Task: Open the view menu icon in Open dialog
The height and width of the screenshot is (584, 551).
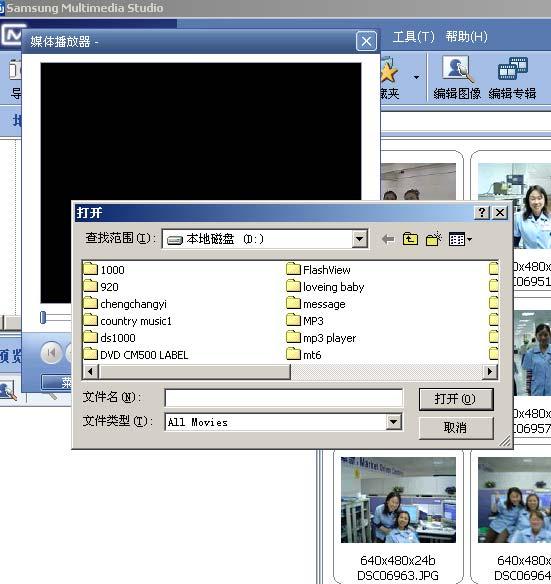Action: point(460,239)
